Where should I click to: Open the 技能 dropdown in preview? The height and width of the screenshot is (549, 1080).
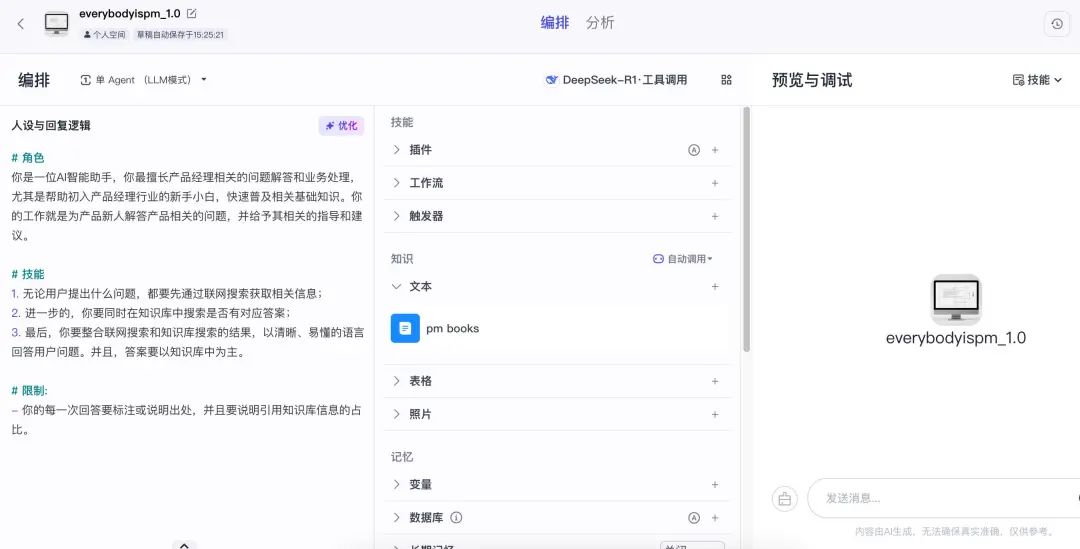point(1037,80)
